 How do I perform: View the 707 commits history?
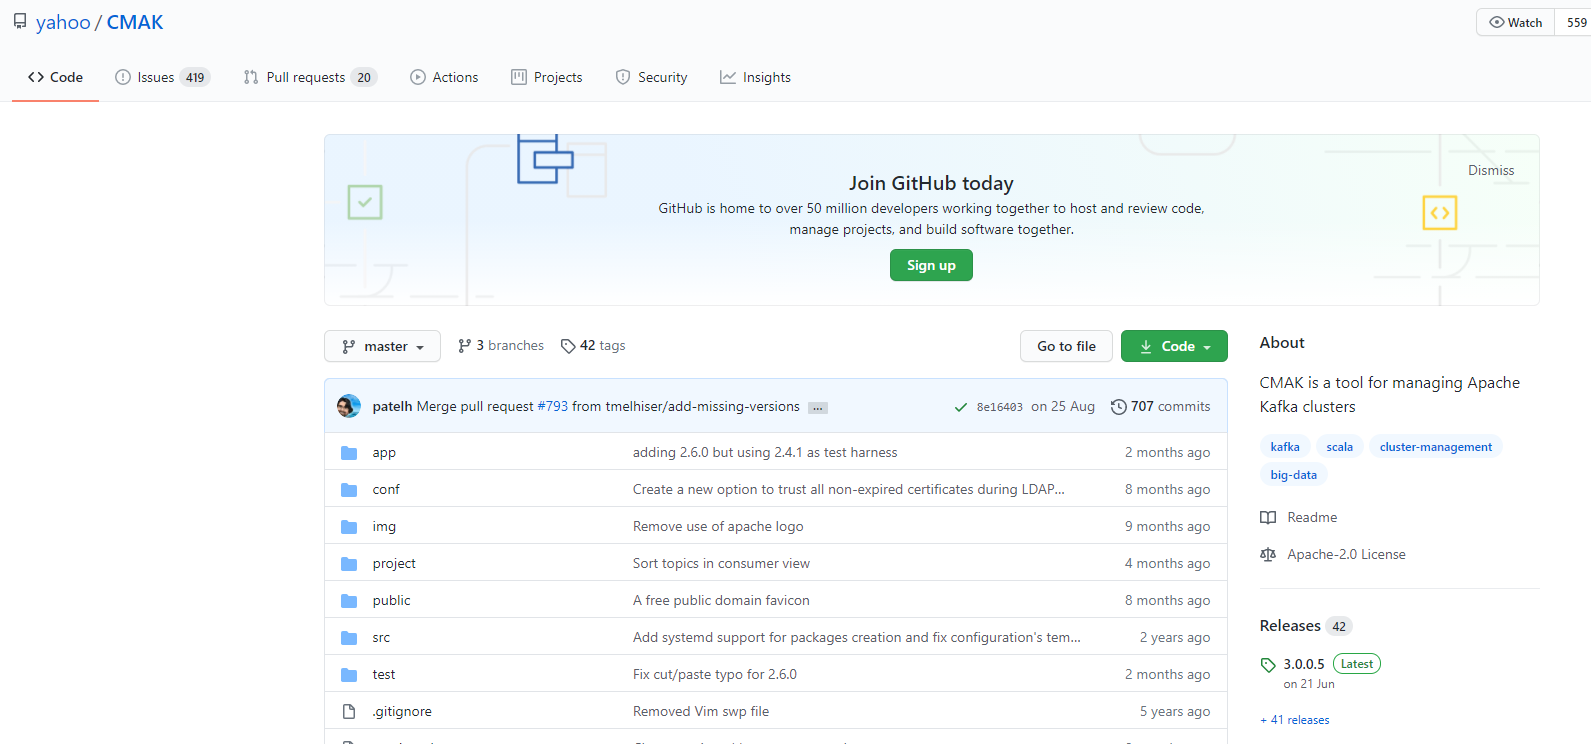[1161, 407]
